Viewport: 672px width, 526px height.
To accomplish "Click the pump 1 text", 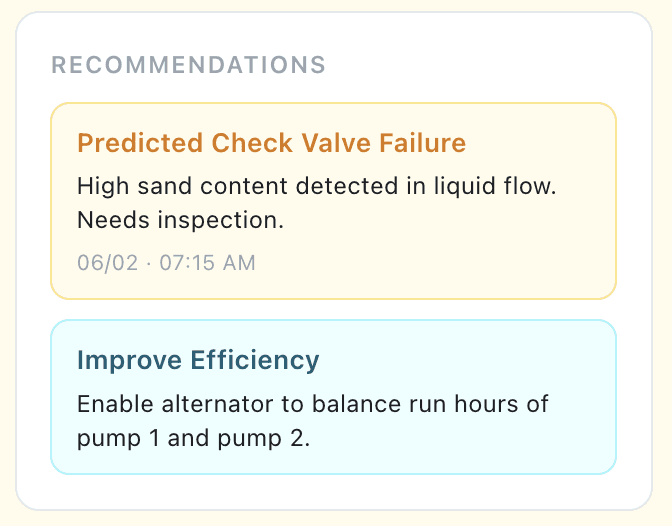I will (118, 439).
